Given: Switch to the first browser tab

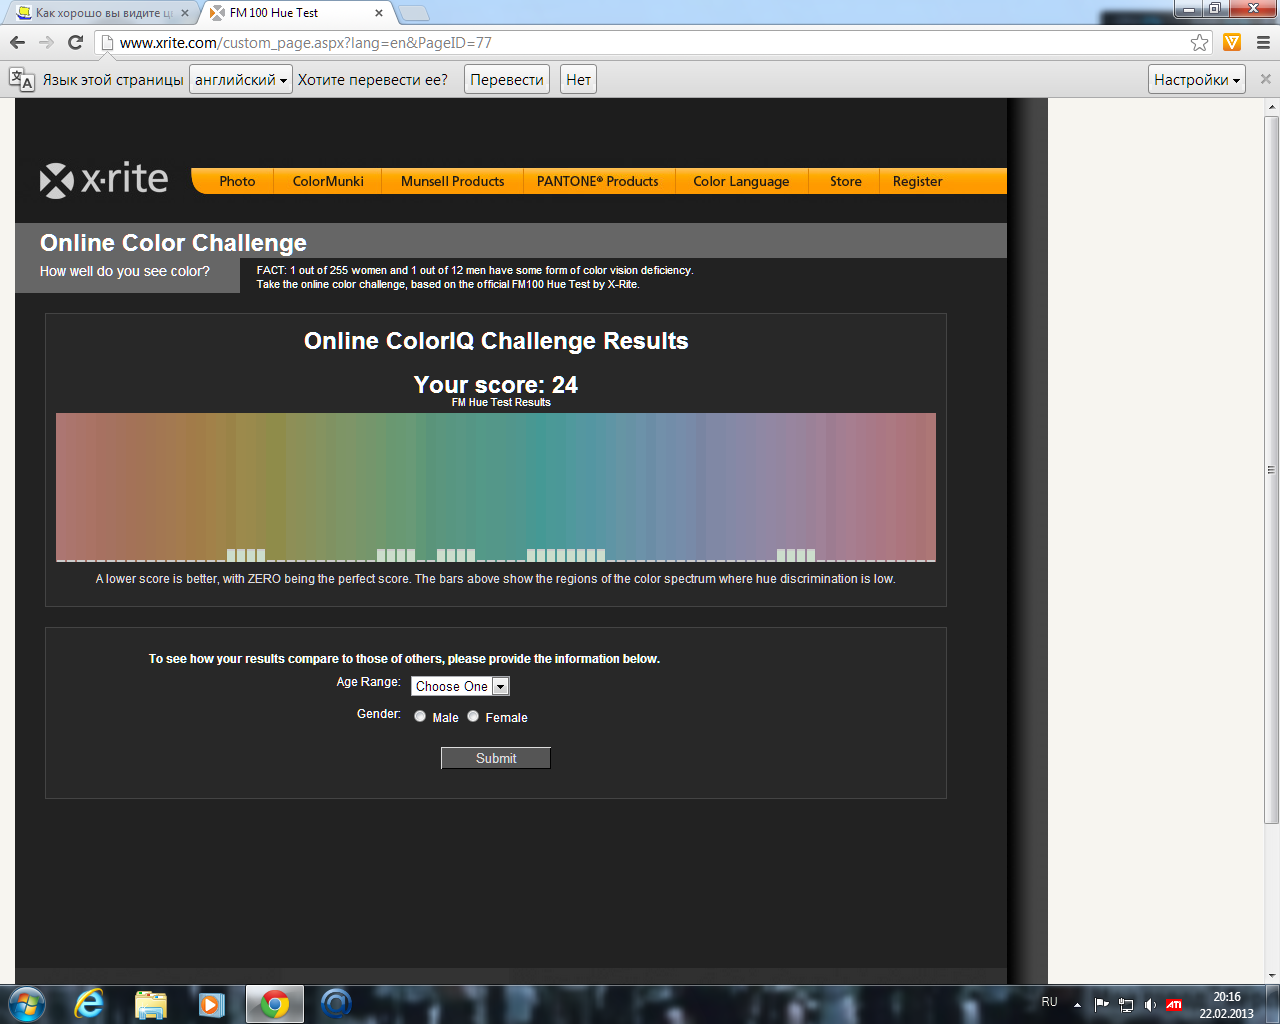Looking at the screenshot, I should (x=100, y=13).
